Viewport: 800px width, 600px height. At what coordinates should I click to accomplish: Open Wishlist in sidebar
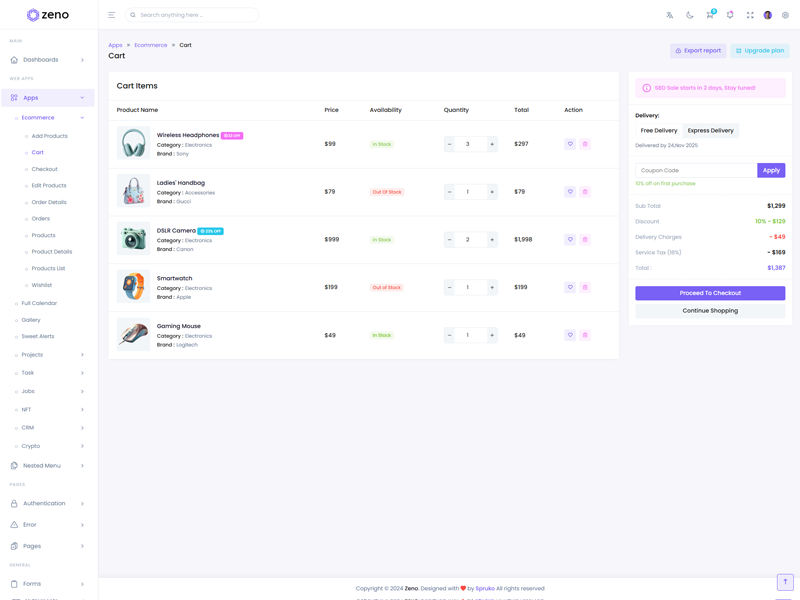click(x=42, y=285)
